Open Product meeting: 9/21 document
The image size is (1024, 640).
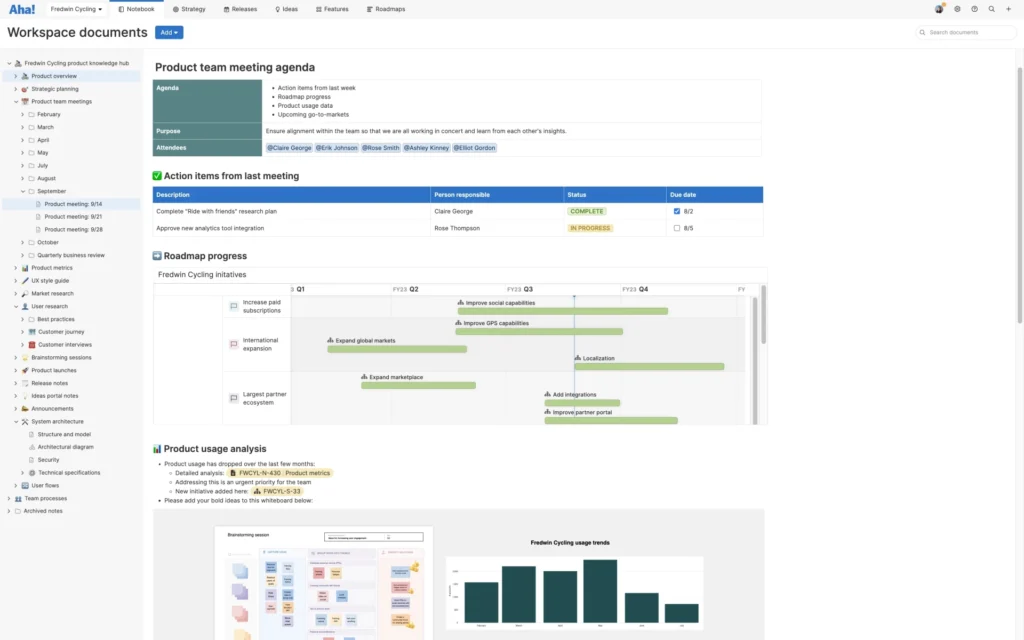click(x=73, y=217)
